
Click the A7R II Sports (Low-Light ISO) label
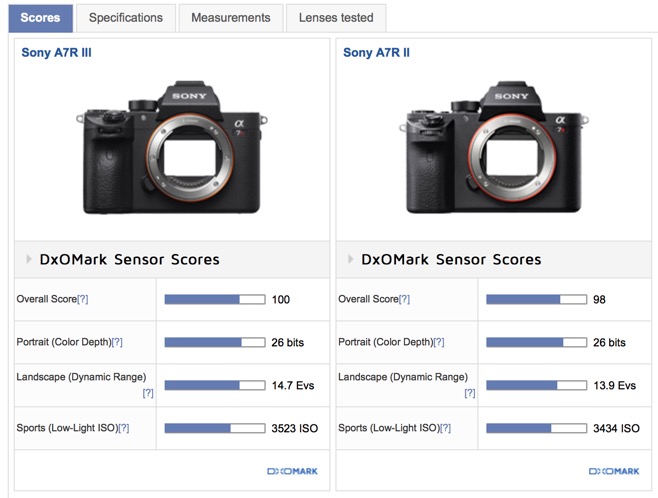coord(389,428)
